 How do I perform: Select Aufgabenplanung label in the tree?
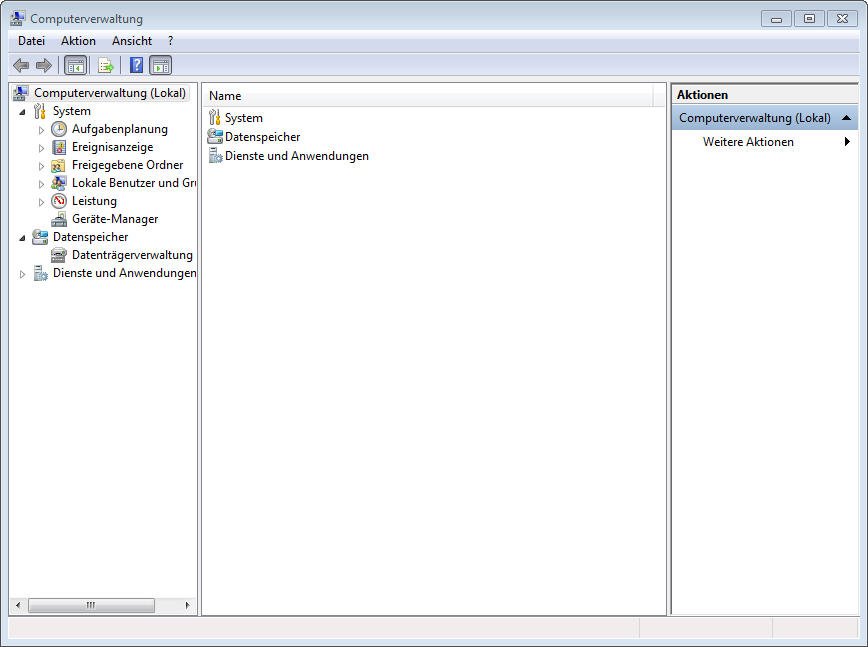pyautogui.click(x=120, y=129)
